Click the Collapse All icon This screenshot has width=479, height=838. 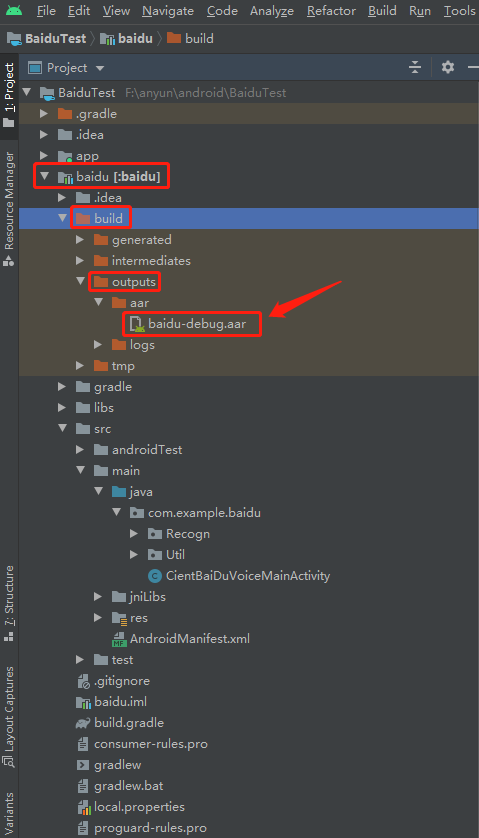tap(415, 67)
